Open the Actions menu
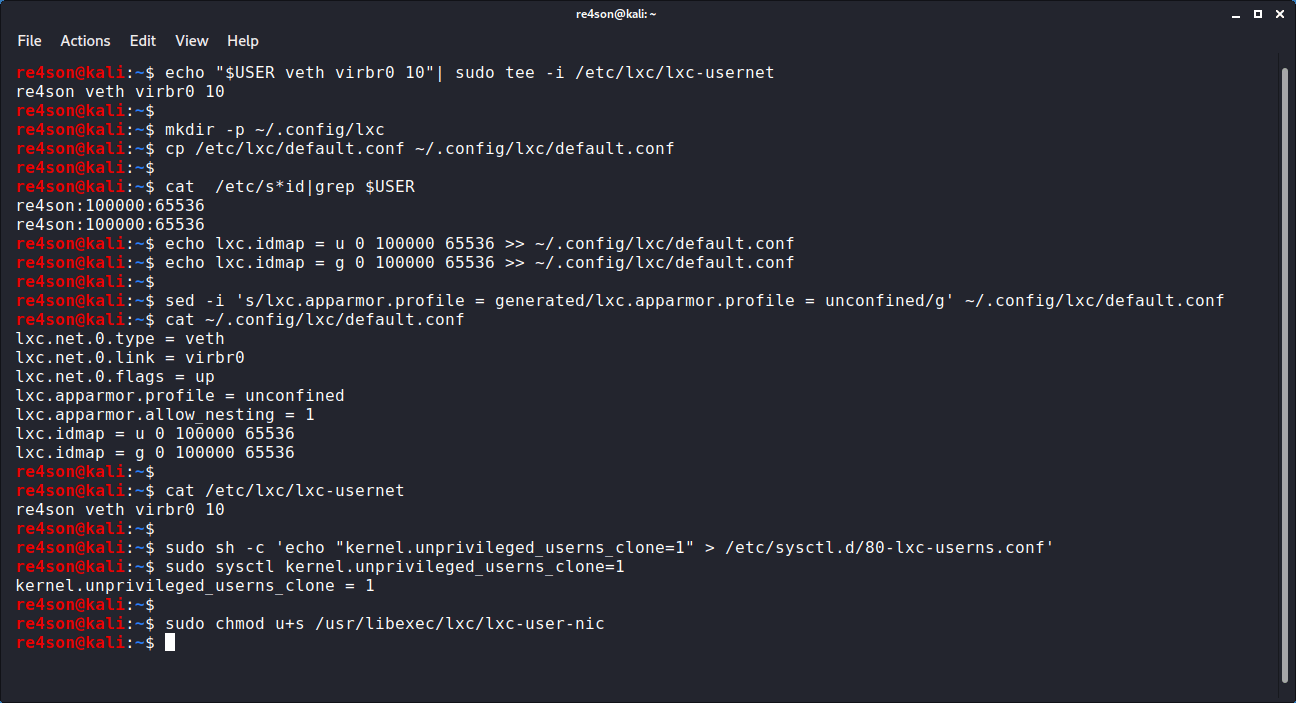This screenshot has height=703, width=1296. pyautogui.click(x=85, y=41)
